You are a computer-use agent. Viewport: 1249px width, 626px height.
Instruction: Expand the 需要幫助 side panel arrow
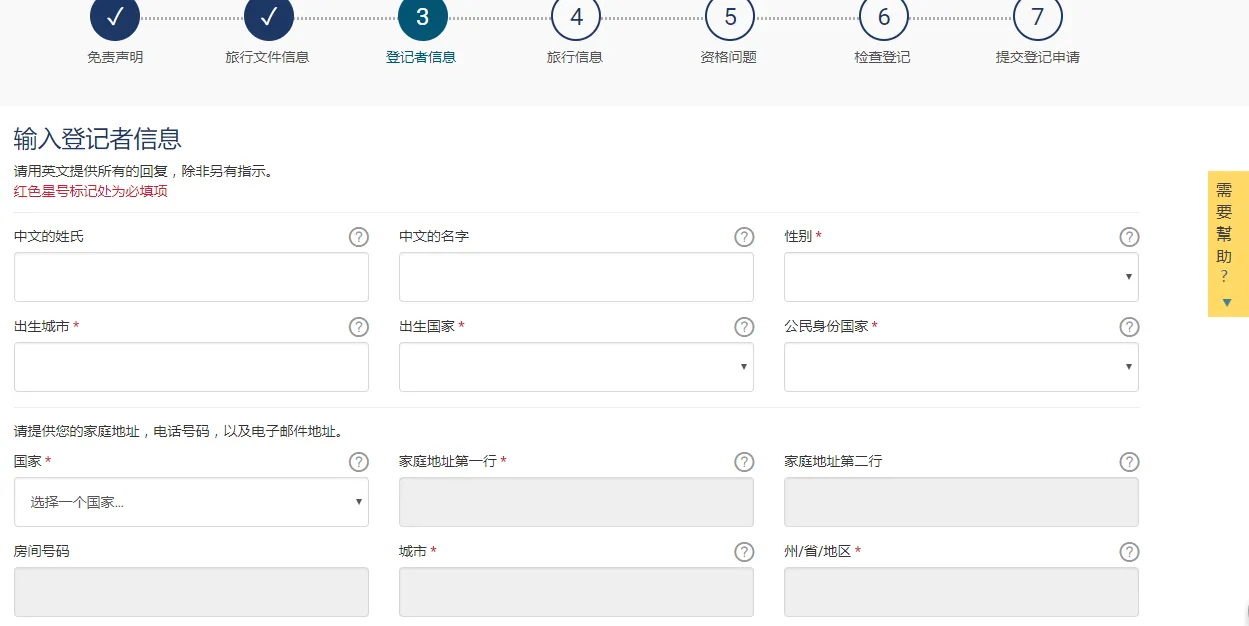(x=1227, y=302)
